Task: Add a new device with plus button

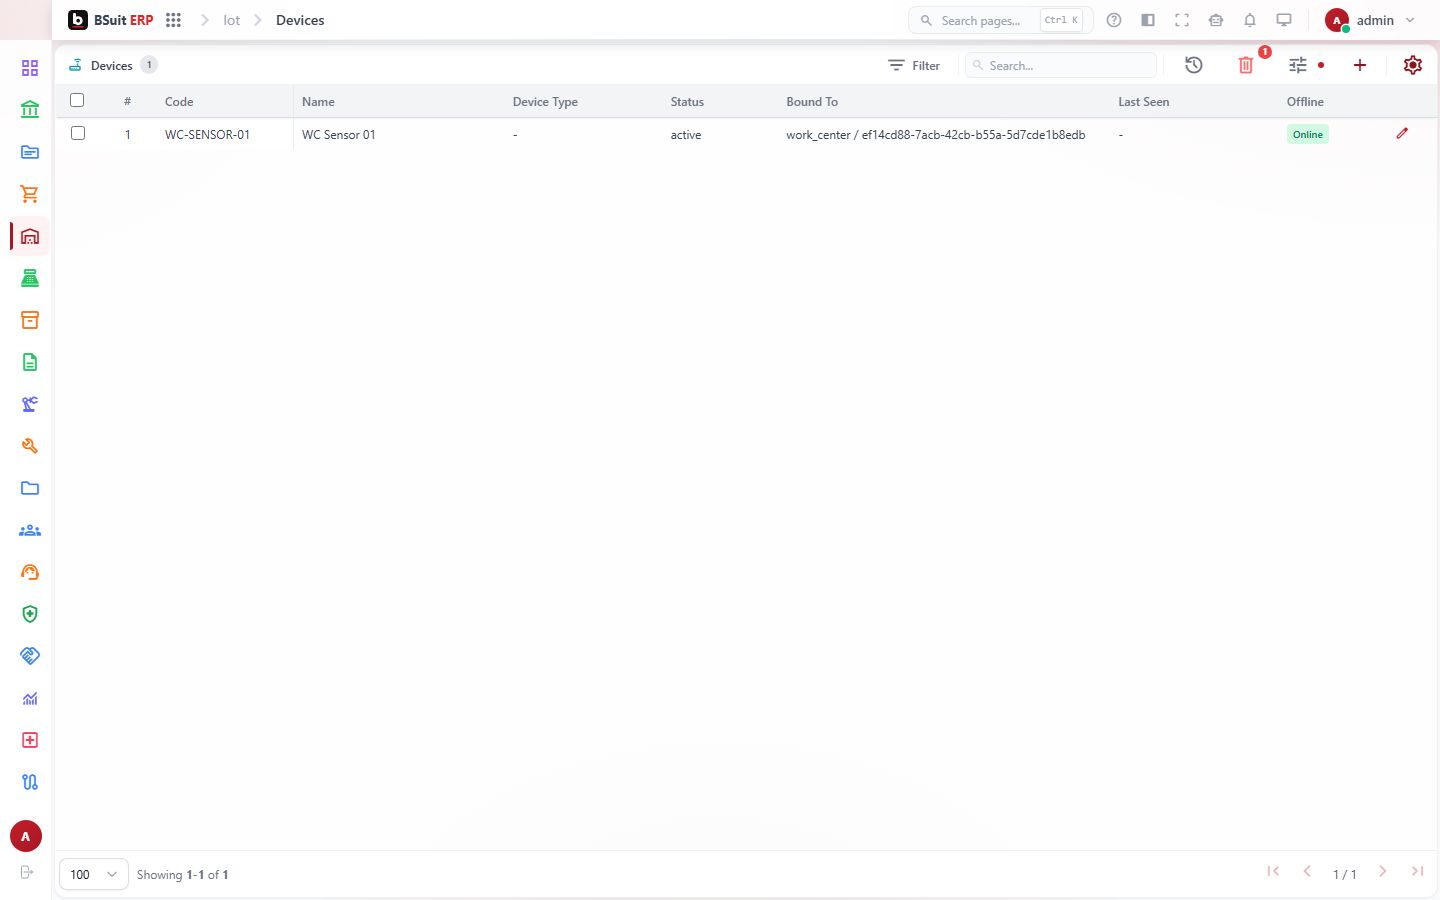Action: pos(1360,65)
